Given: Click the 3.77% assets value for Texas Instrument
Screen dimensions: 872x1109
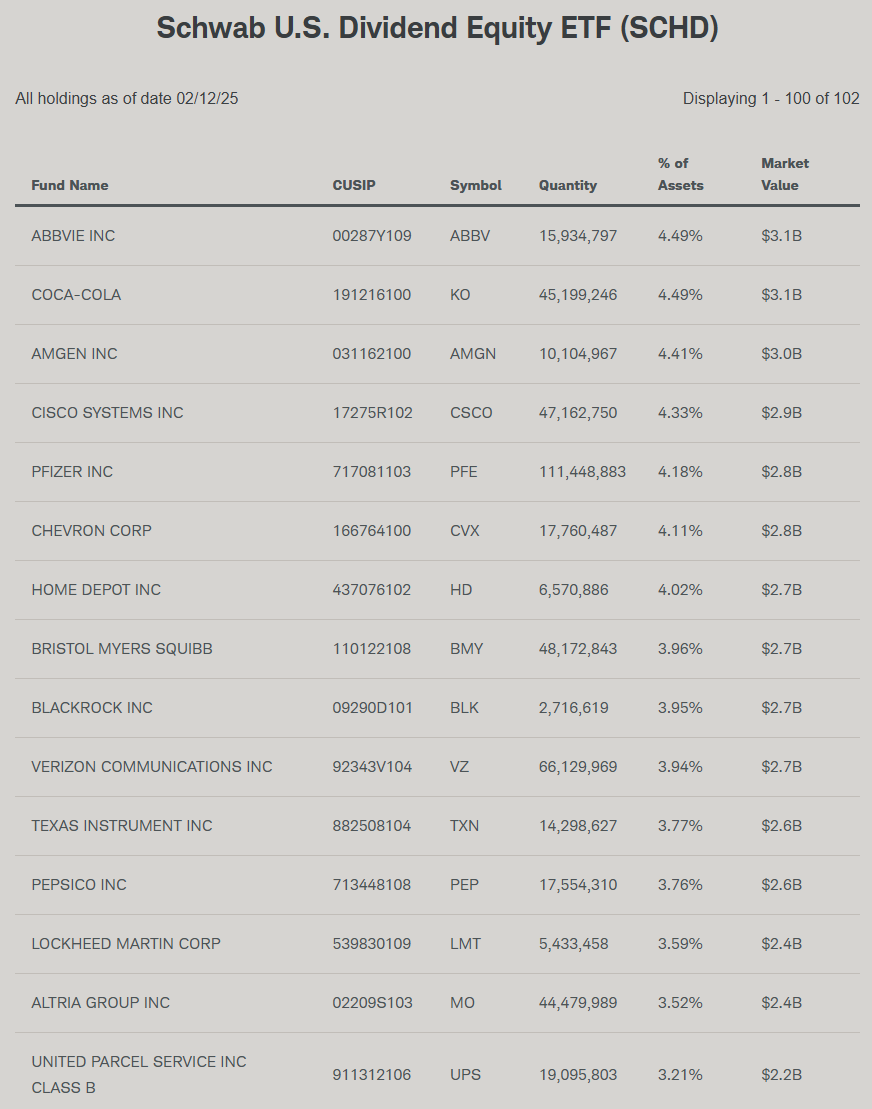Looking at the screenshot, I should click(680, 825).
